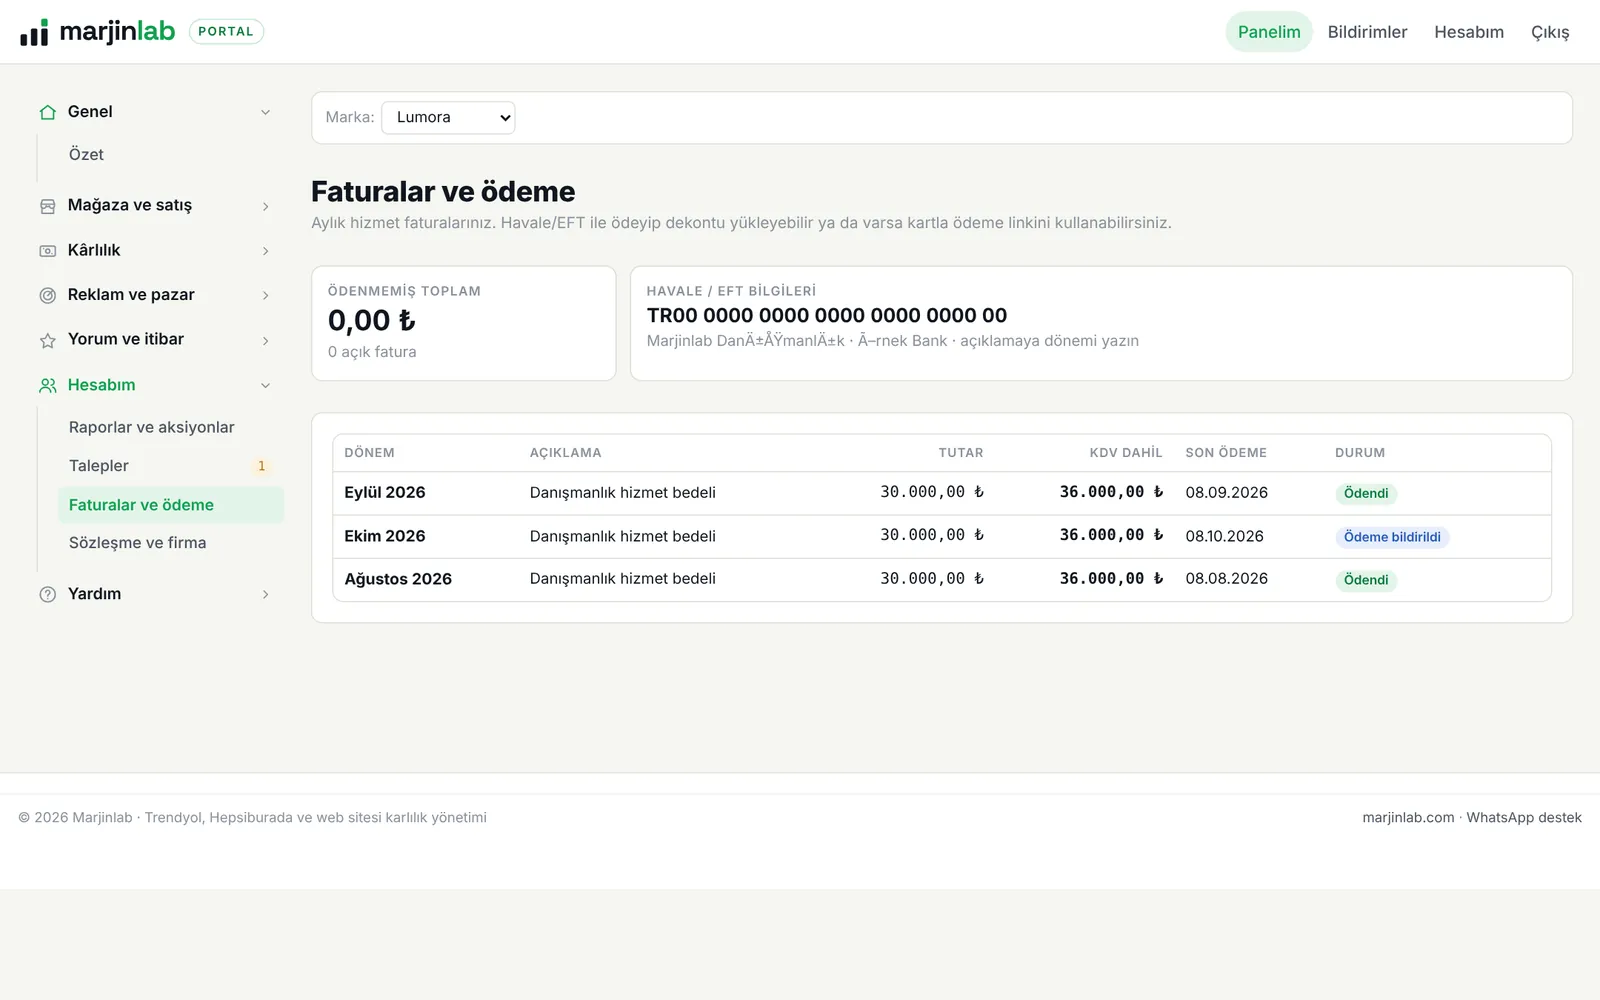Go to Bildirimler in top navigation
The height and width of the screenshot is (1000, 1600).
pyautogui.click(x=1367, y=32)
